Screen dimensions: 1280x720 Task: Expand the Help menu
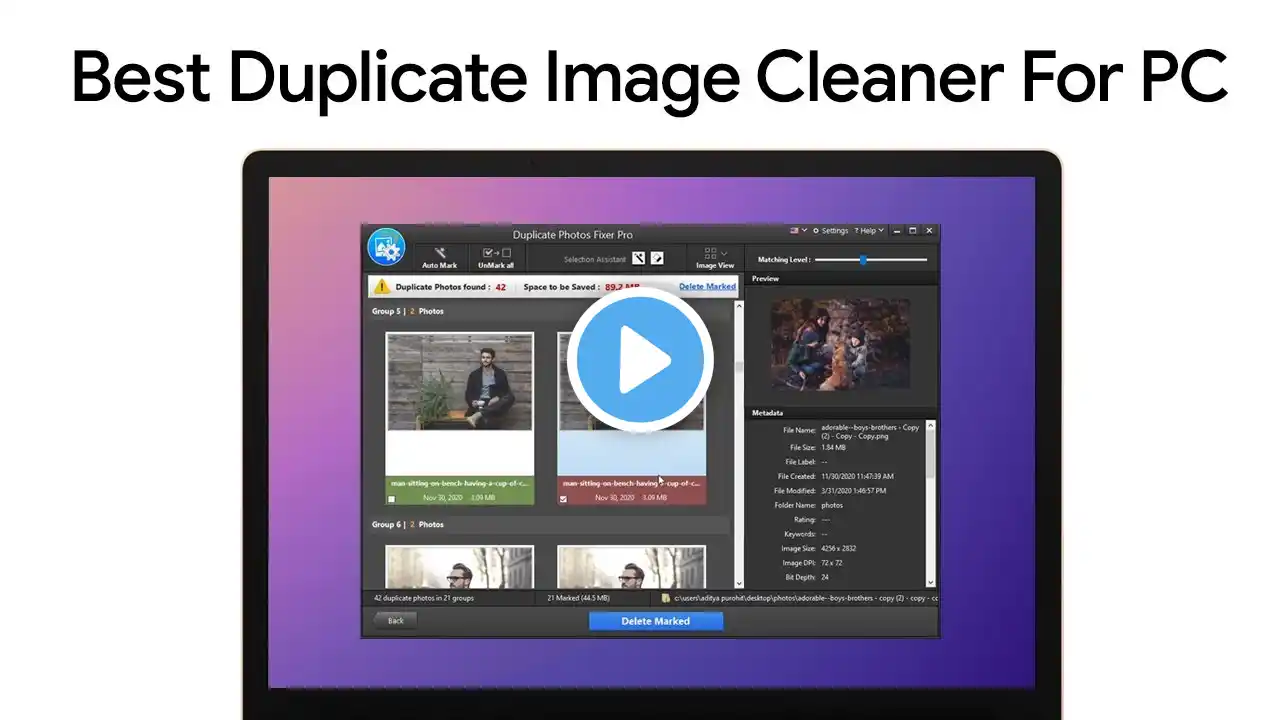(867, 231)
